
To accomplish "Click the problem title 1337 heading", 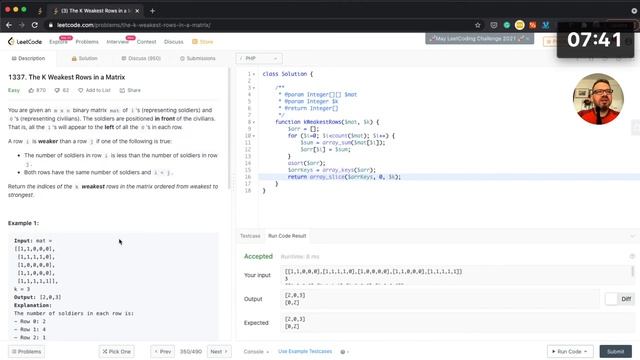I will pos(67,77).
